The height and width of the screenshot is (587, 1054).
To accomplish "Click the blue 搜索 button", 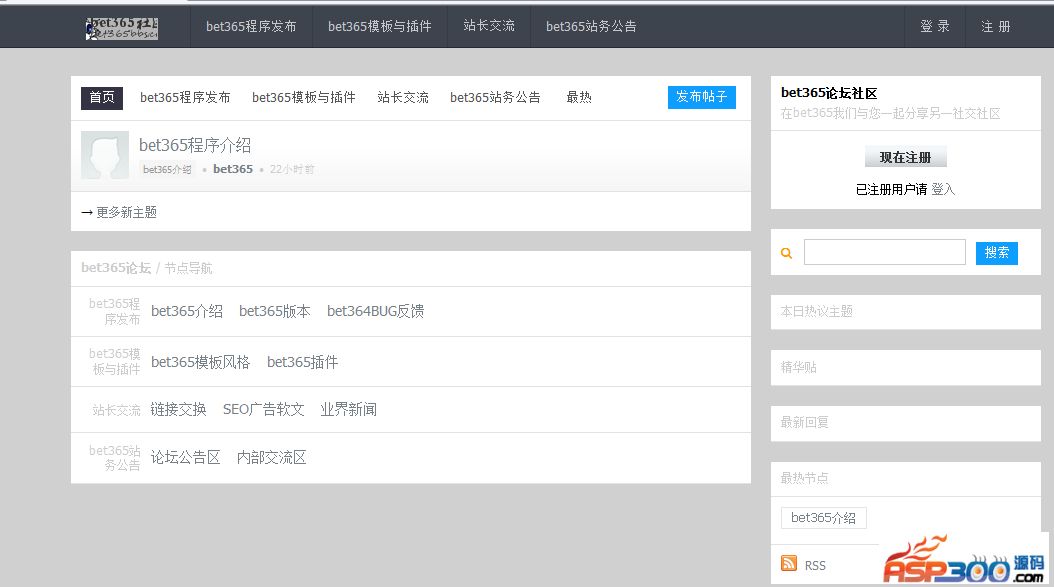I will click(996, 253).
